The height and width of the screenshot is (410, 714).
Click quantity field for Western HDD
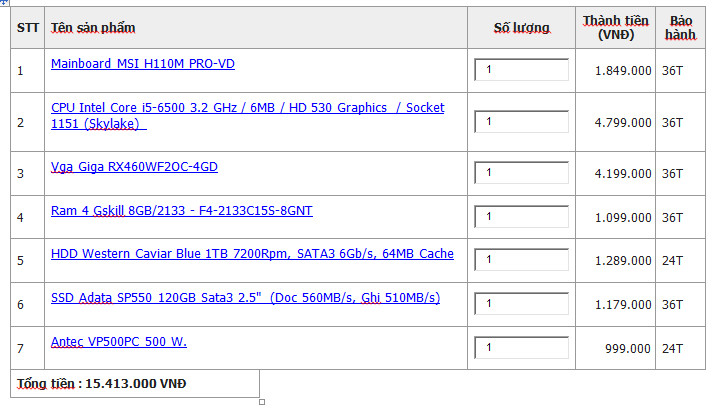521,260
